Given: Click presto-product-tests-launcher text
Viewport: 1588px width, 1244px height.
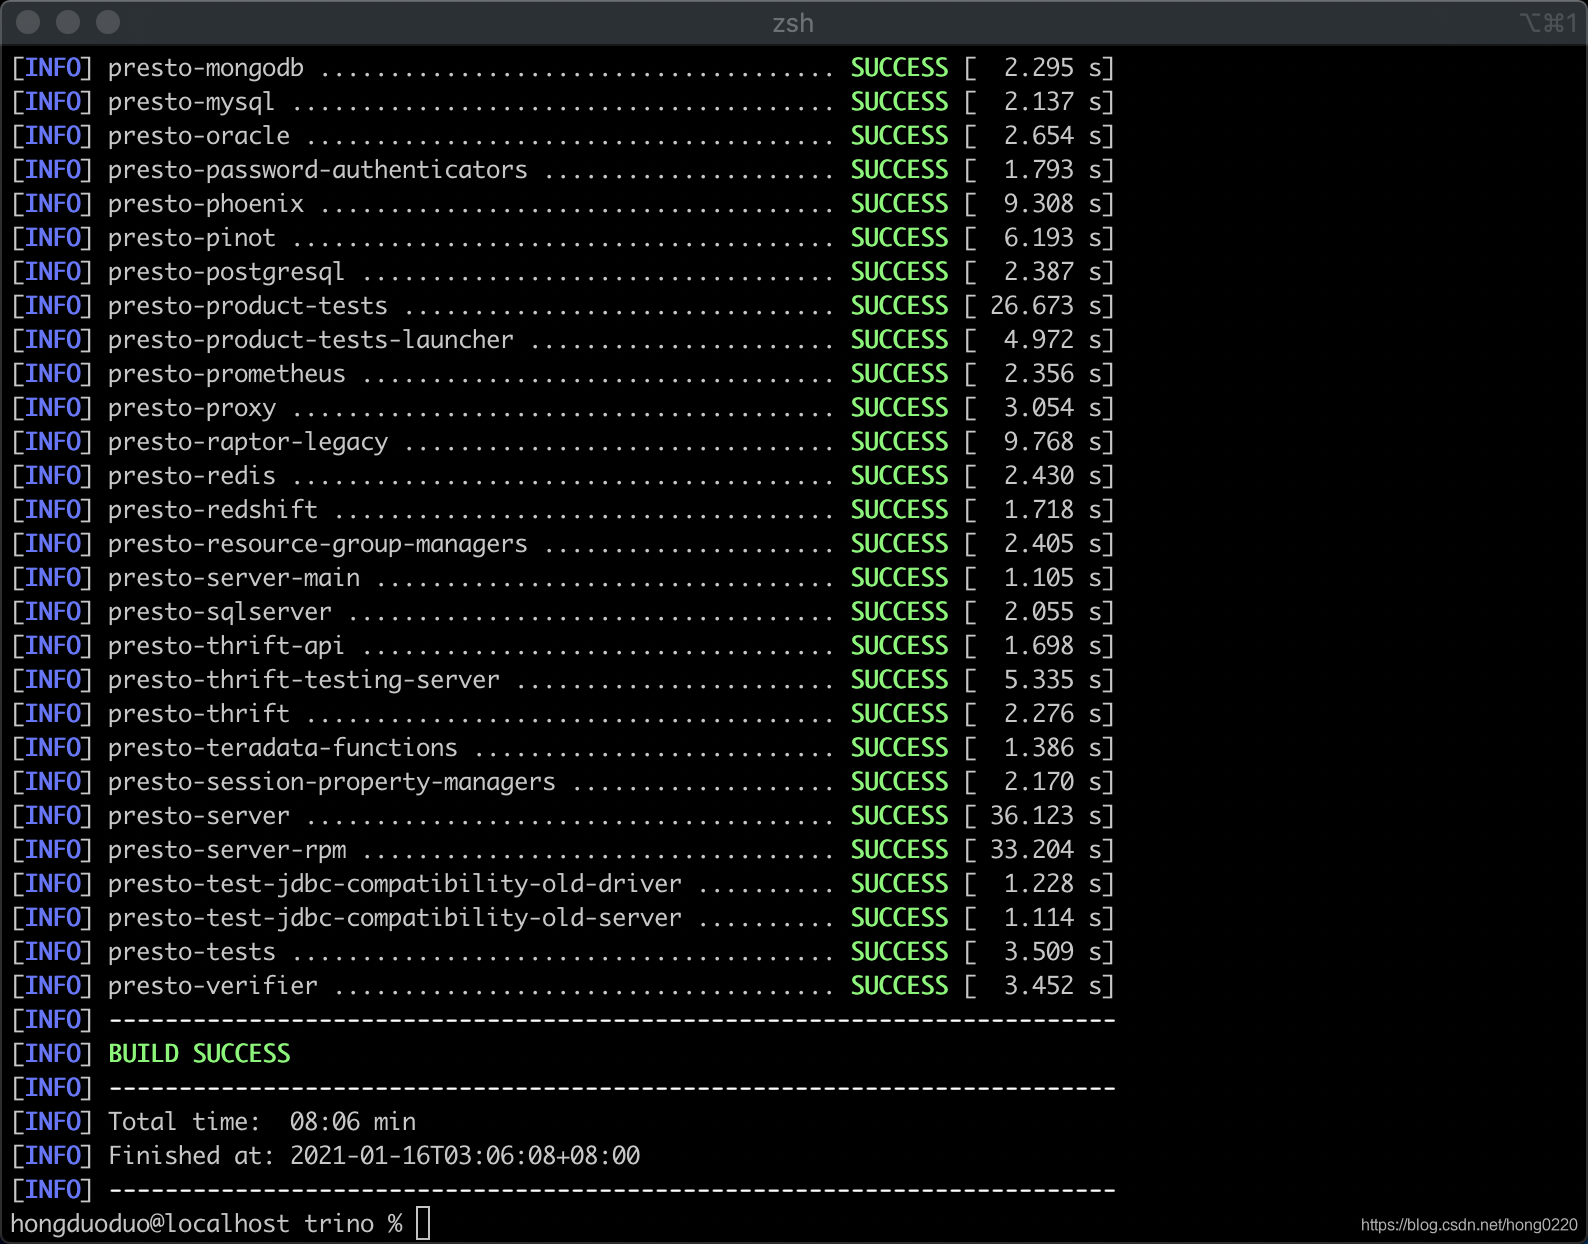Looking at the screenshot, I should [x=311, y=340].
